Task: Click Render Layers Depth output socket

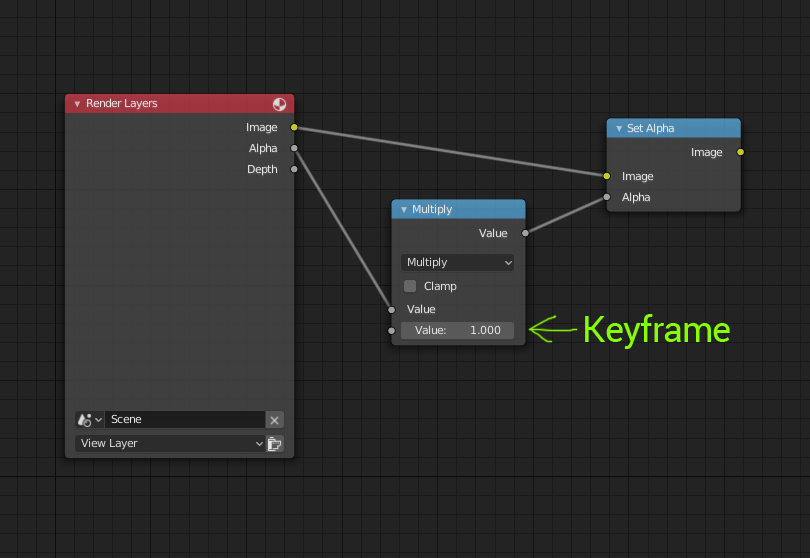Action: click(x=294, y=169)
